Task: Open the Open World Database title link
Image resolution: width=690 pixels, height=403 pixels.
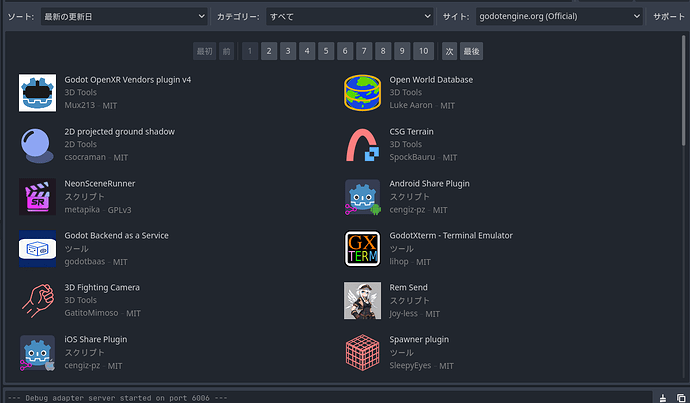Action: [431, 80]
